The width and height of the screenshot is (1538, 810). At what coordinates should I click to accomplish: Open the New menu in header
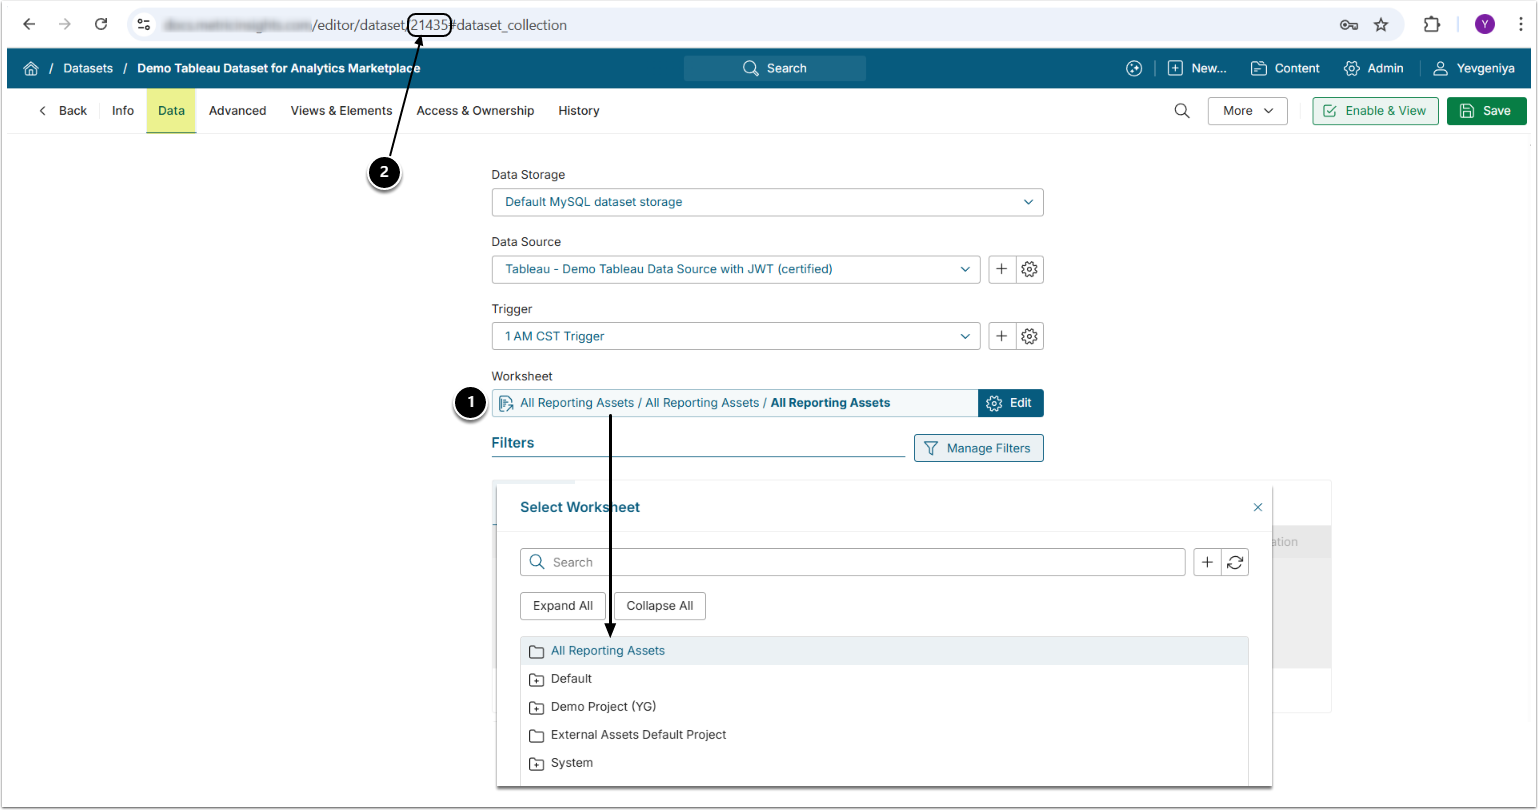pos(1197,68)
